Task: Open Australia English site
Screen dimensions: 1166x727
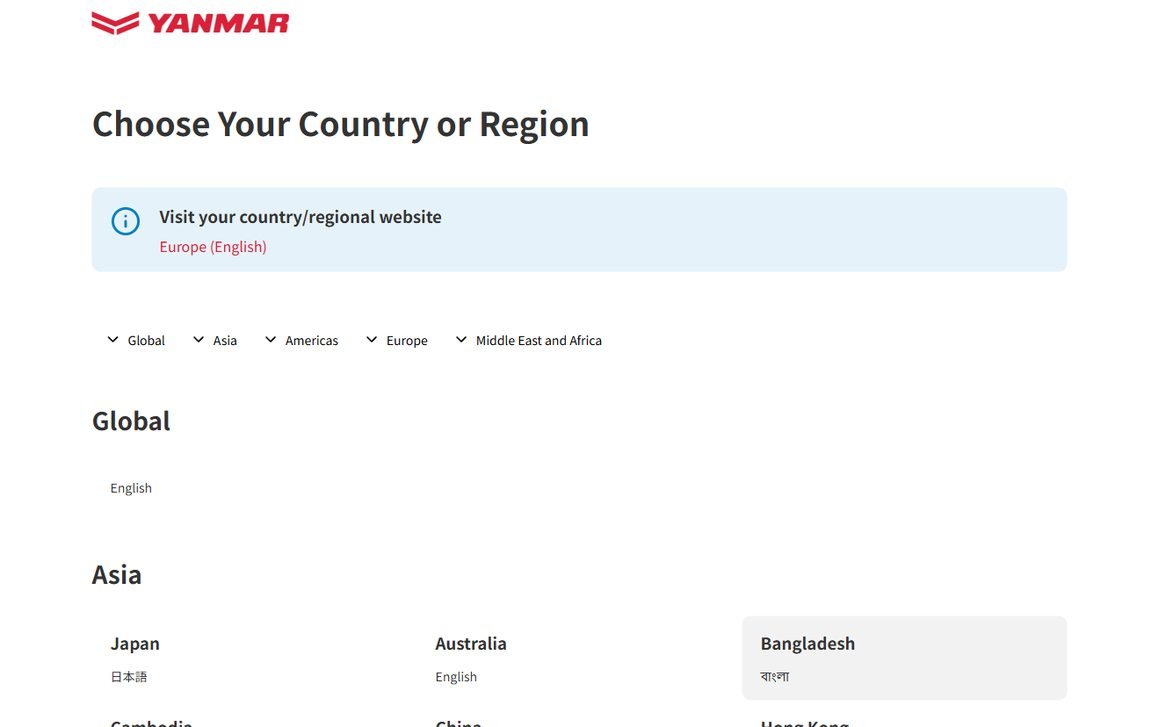Action: [x=456, y=676]
